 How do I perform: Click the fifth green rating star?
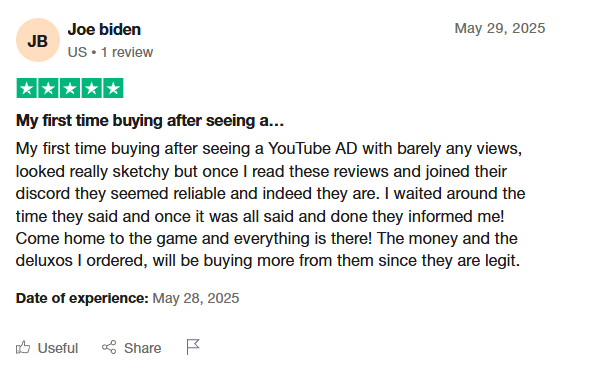click(113, 88)
